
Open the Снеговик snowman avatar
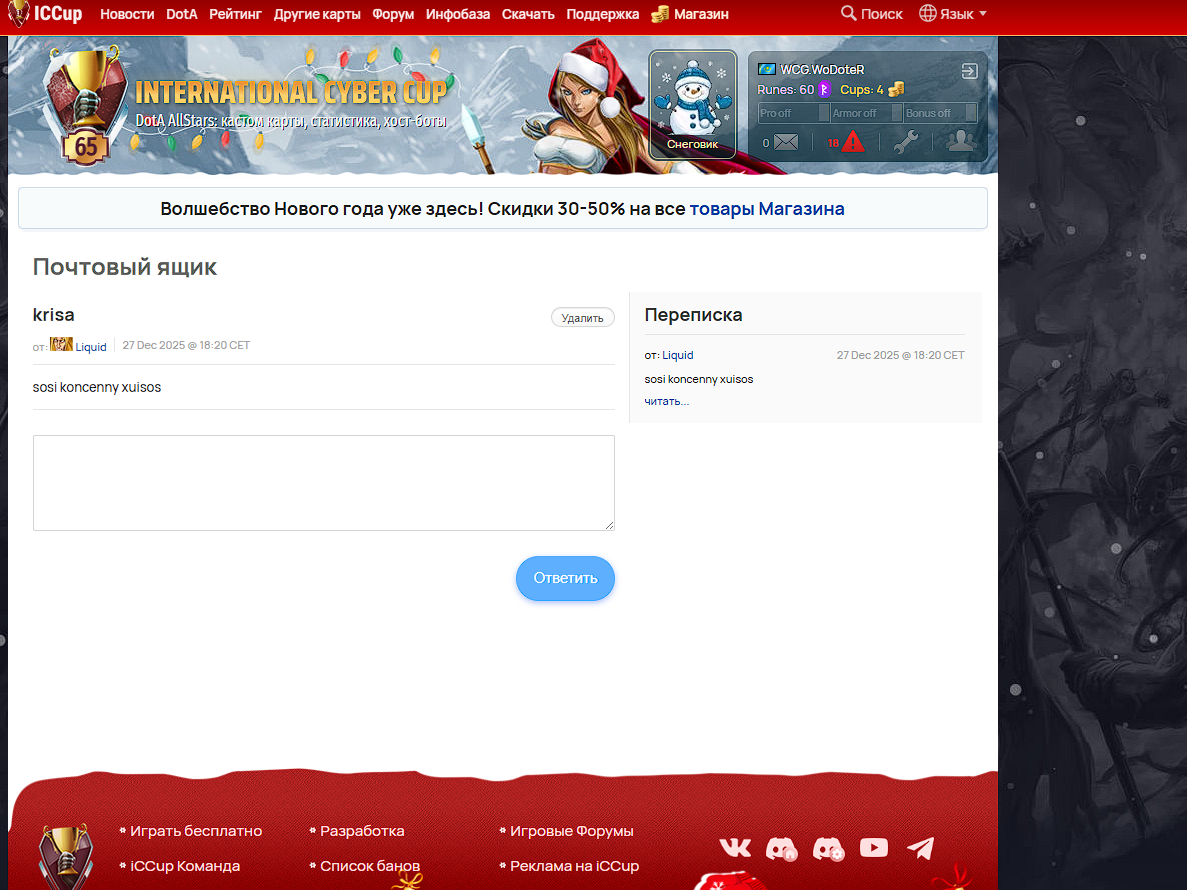[693, 104]
